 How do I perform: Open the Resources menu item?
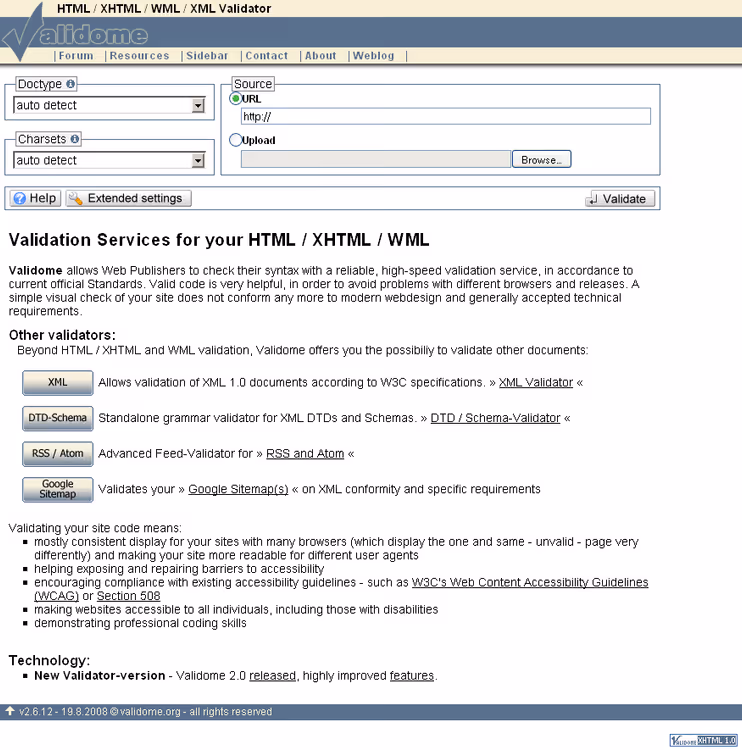pyautogui.click(x=139, y=55)
